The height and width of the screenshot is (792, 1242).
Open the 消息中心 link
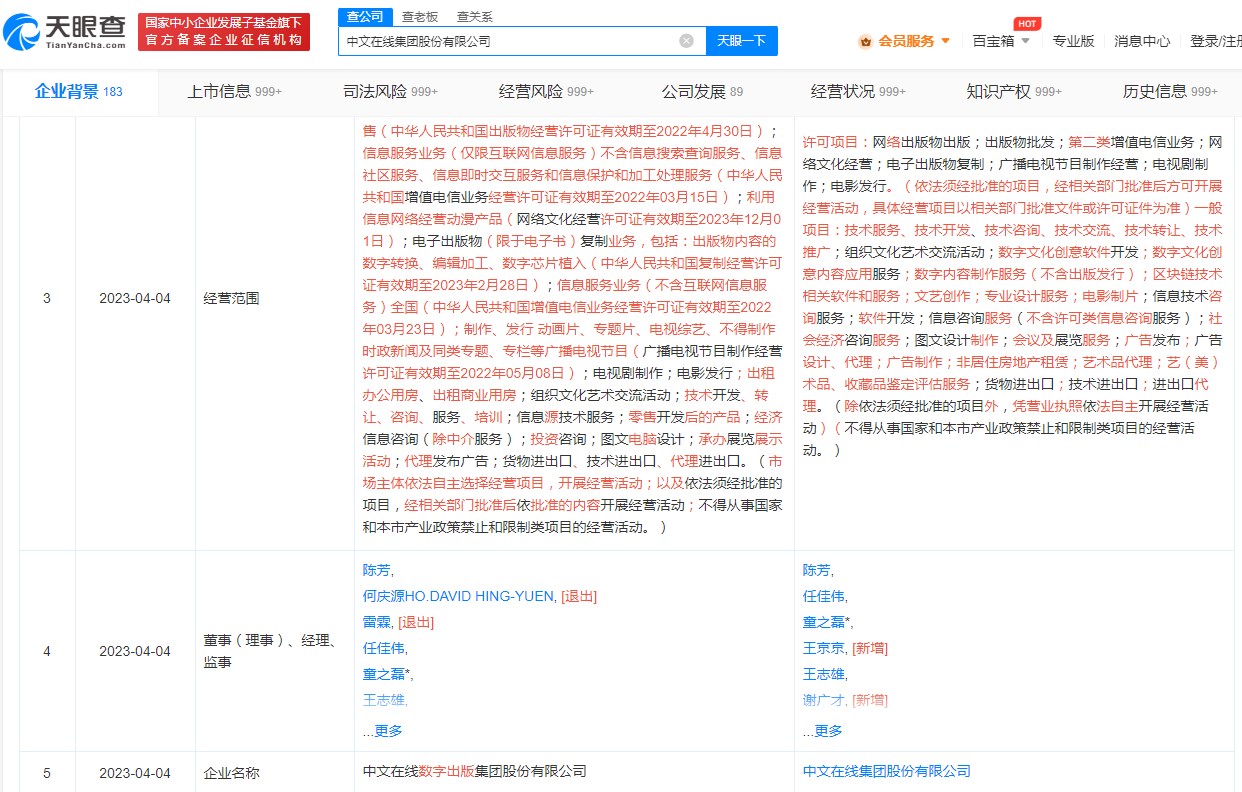pyautogui.click(x=1142, y=41)
